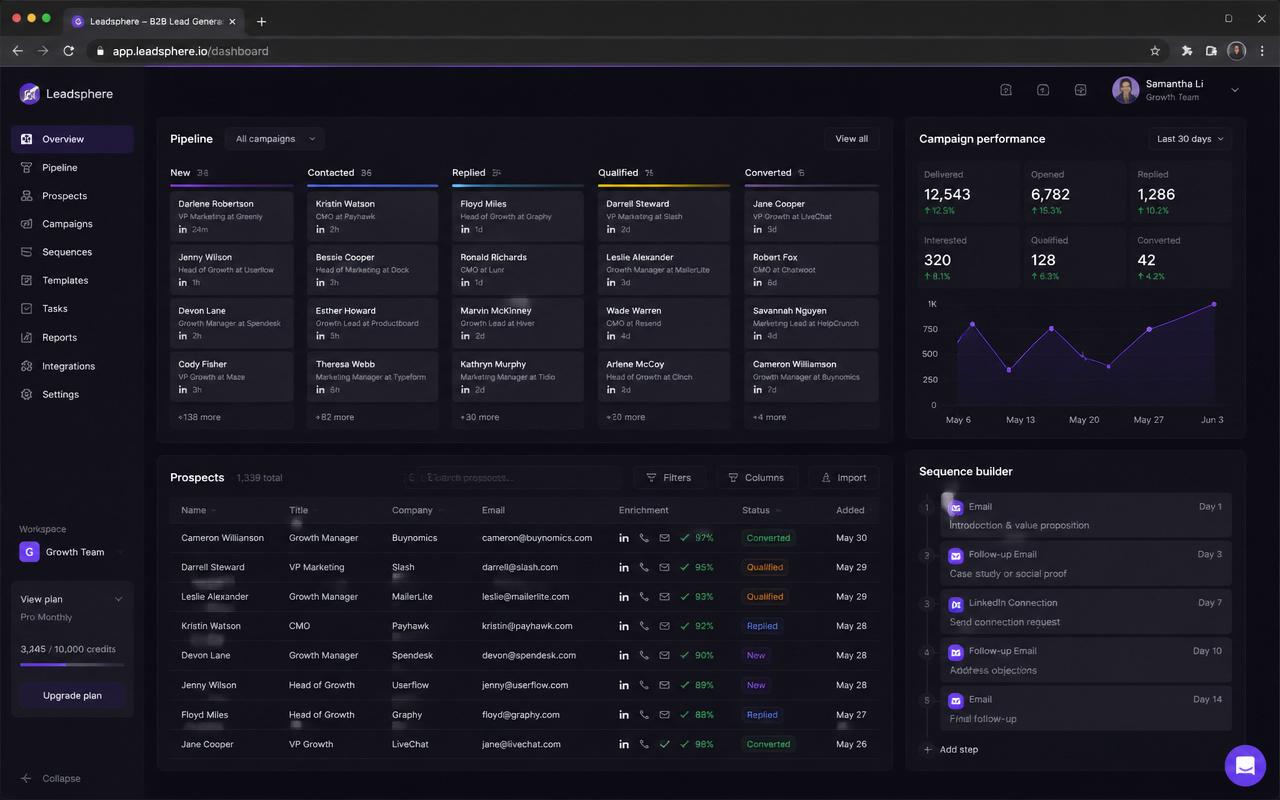This screenshot has height=800, width=1280.
Task: Click mail icon in Leslie Alexander's table row
Action: 664,597
